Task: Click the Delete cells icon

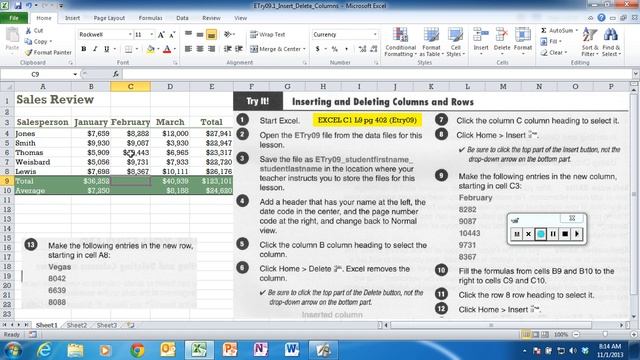Action: coord(502,34)
